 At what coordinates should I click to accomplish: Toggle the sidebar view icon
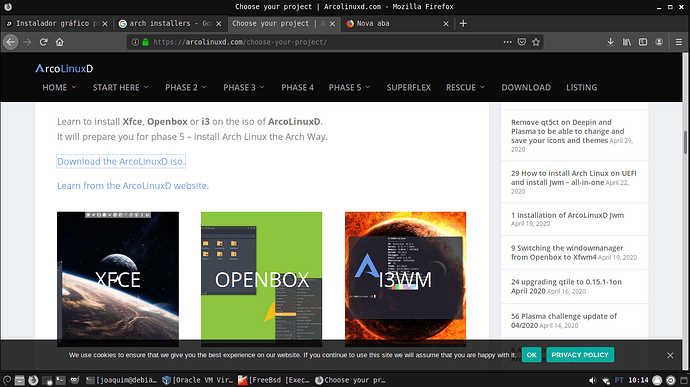pyautogui.click(x=643, y=42)
